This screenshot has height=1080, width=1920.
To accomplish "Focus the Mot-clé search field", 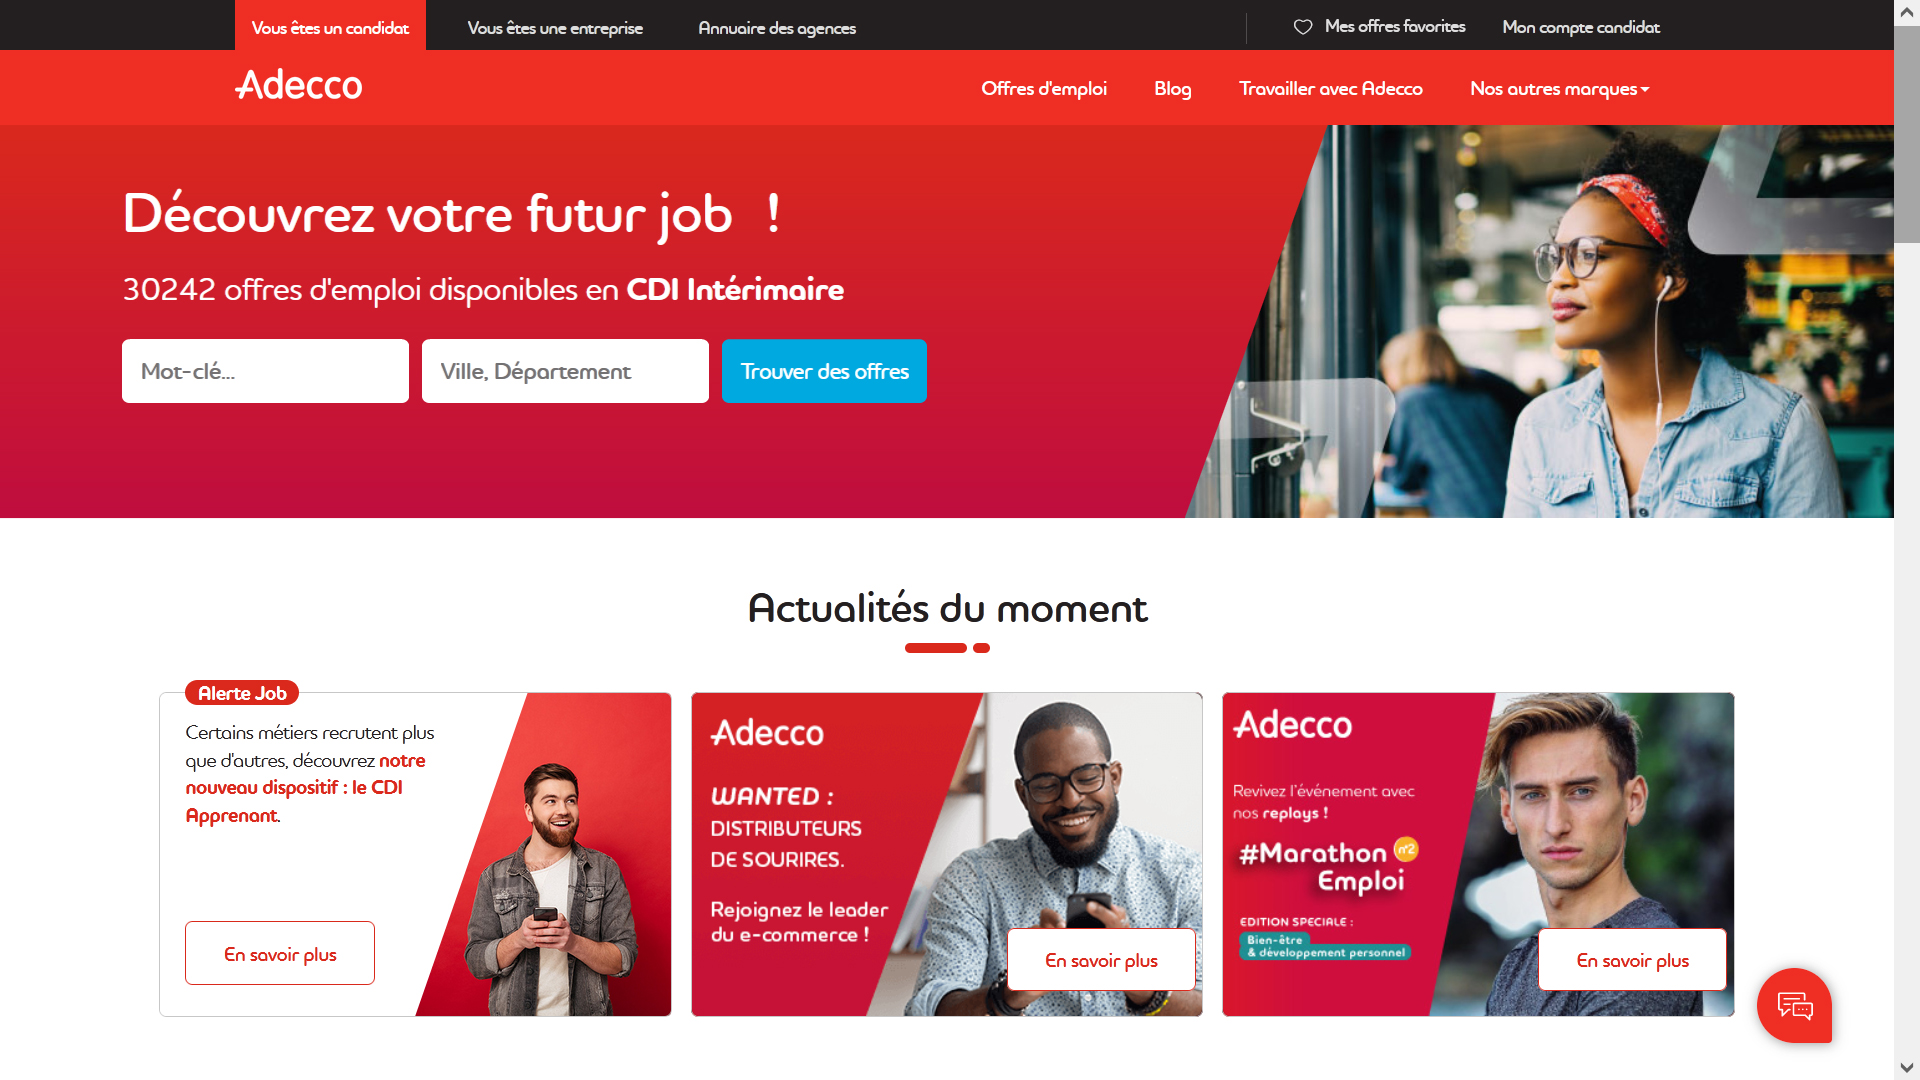I will pos(265,371).
